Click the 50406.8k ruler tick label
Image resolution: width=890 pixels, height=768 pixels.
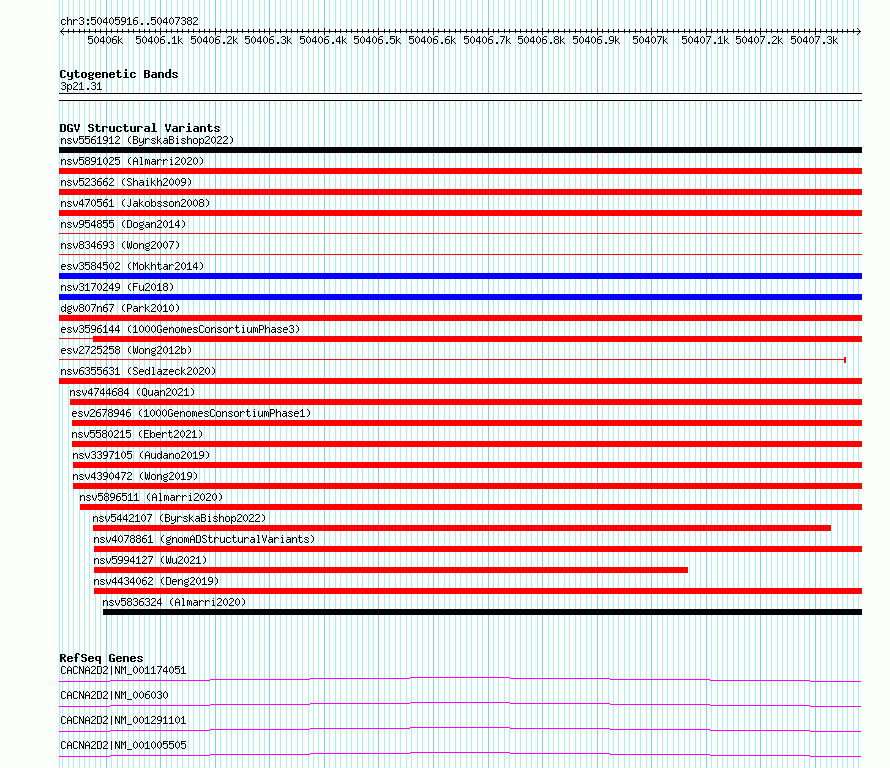click(541, 40)
